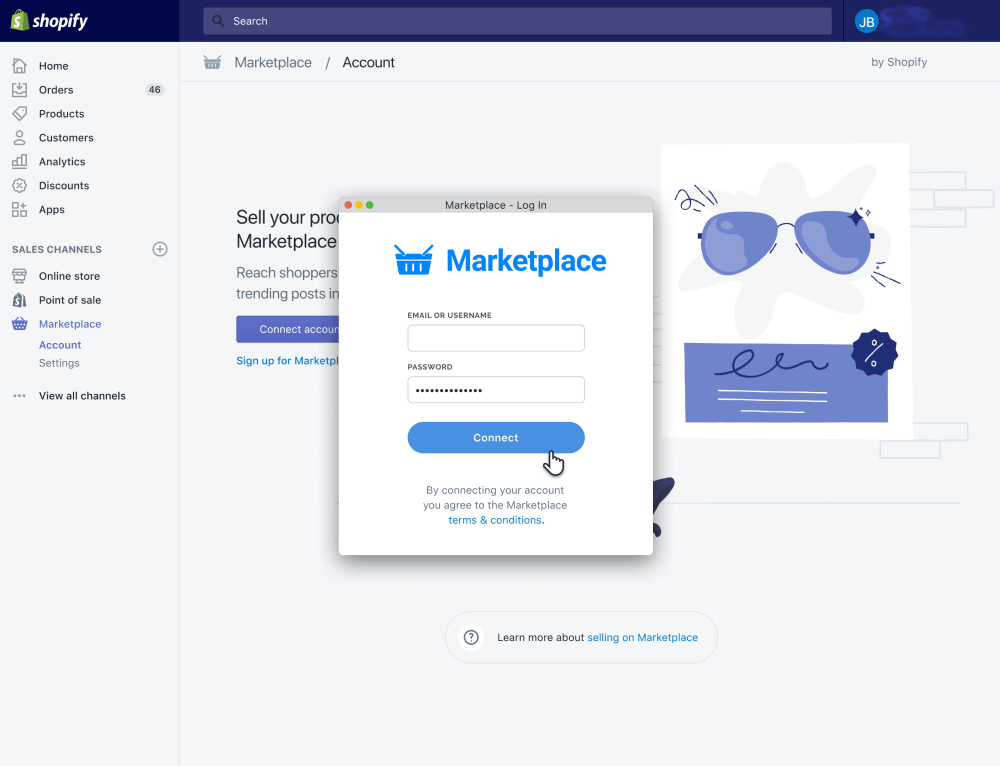Viewport: 1000px width, 766px height.
Task: Click the Shopify logo in header
Action: click(x=49, y=20)
